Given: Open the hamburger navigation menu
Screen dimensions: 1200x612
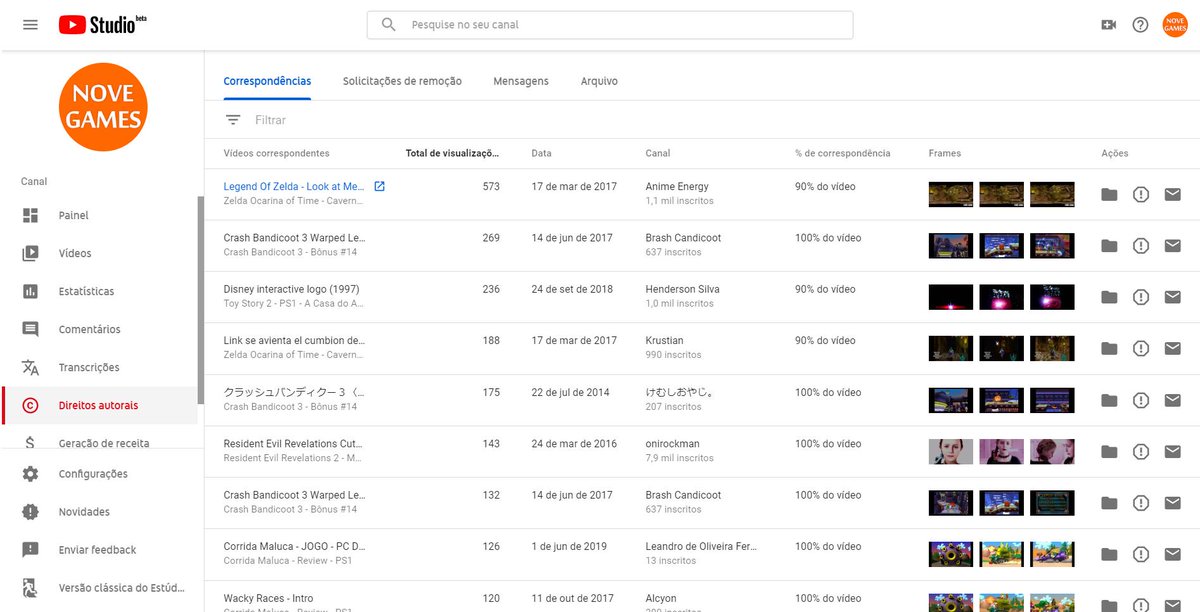Looking at the screenshot, I should point(30,25).
